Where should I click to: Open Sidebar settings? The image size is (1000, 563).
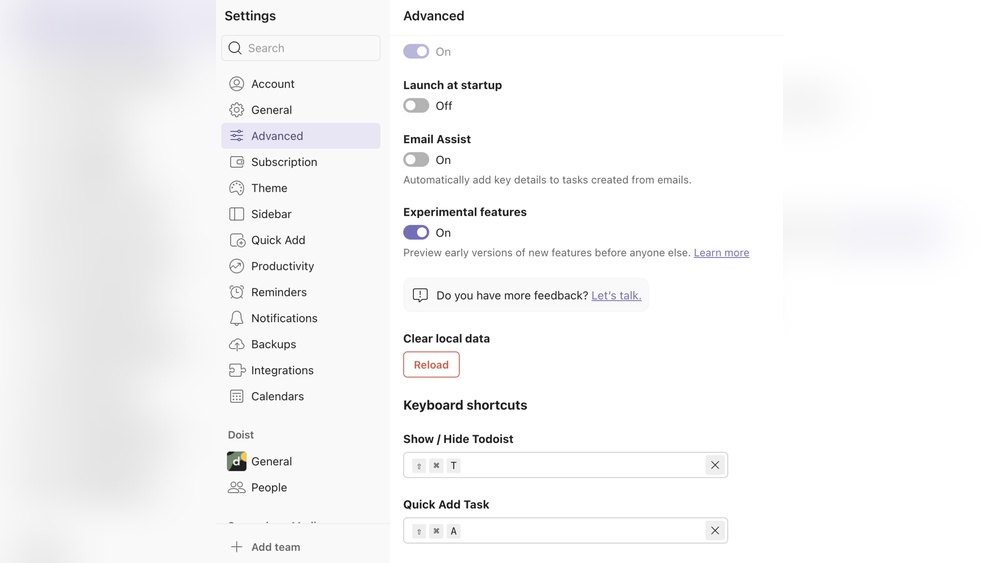click(x=301, y=214)
